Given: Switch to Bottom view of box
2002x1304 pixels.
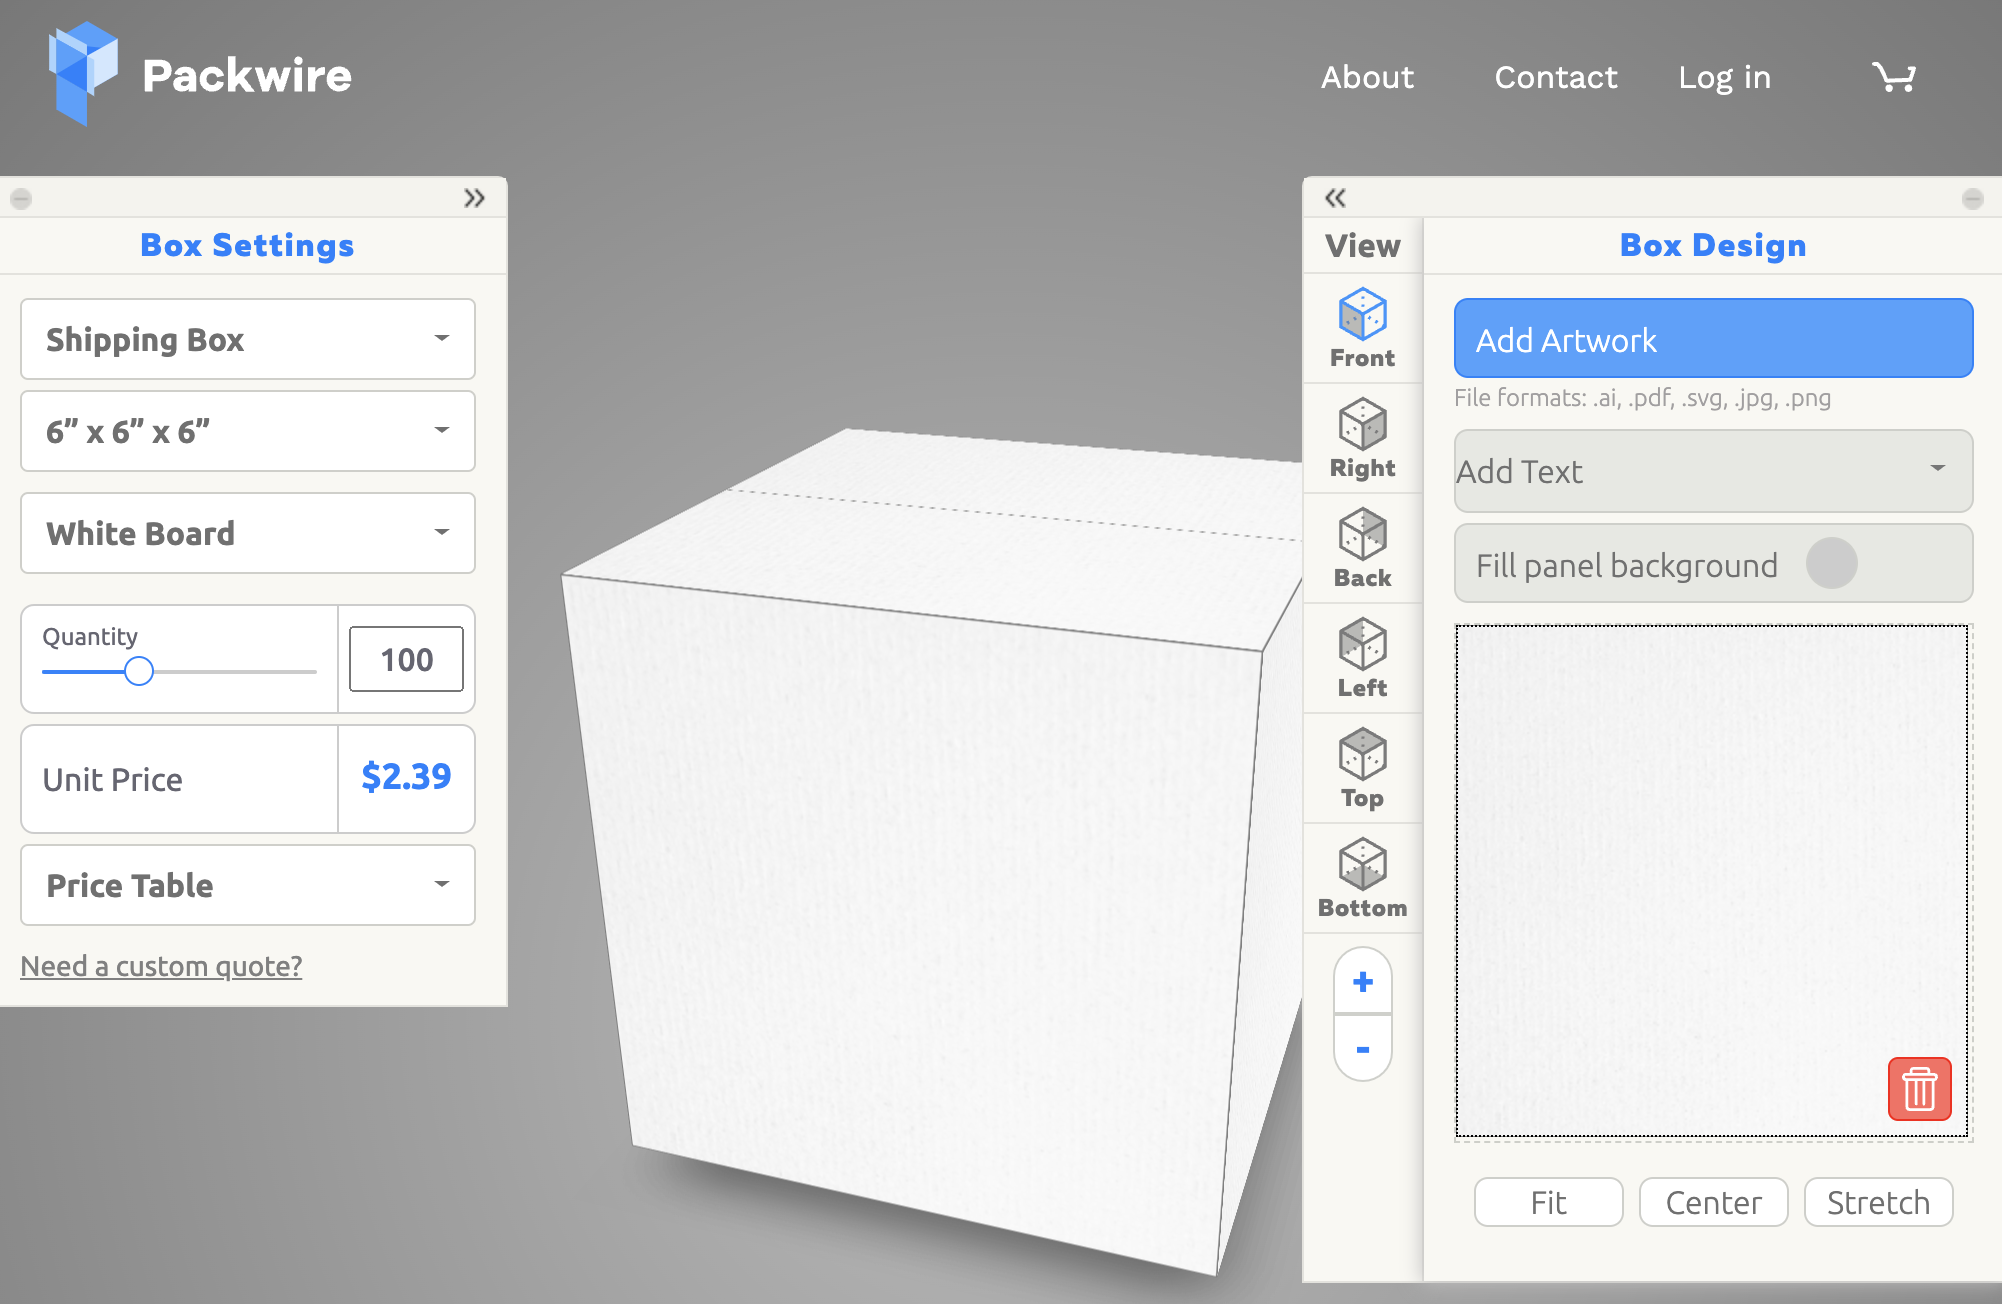Looking at the screenshot, I should [x=1362, y=879].
